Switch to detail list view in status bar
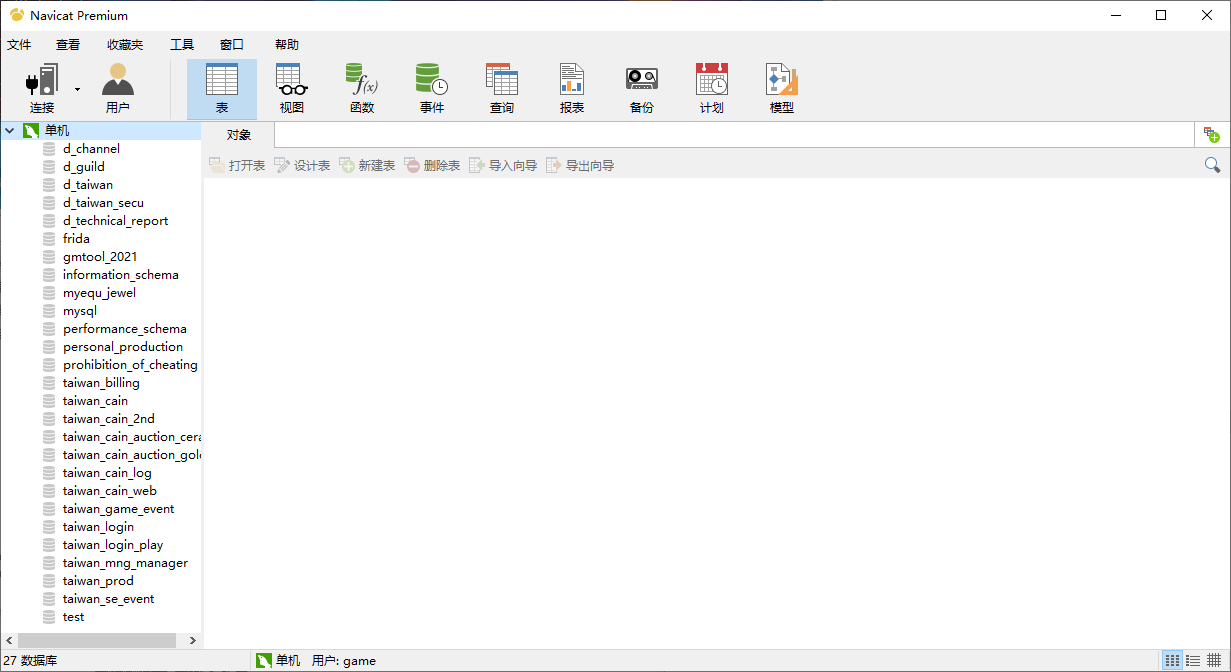Viewport: 1231px width, 672px height. pyautogui.click(x=1193, y=661)
